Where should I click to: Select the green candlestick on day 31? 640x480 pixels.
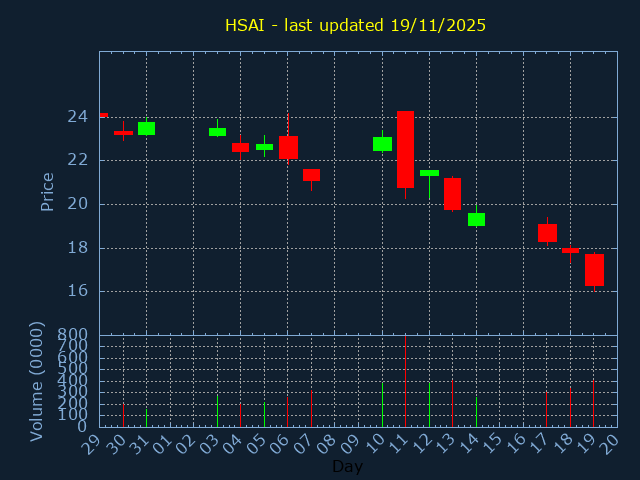[146, 128]
